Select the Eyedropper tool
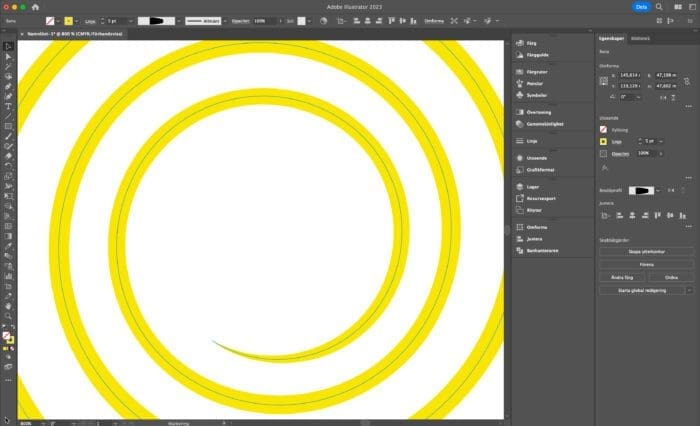 coord(8,246)
